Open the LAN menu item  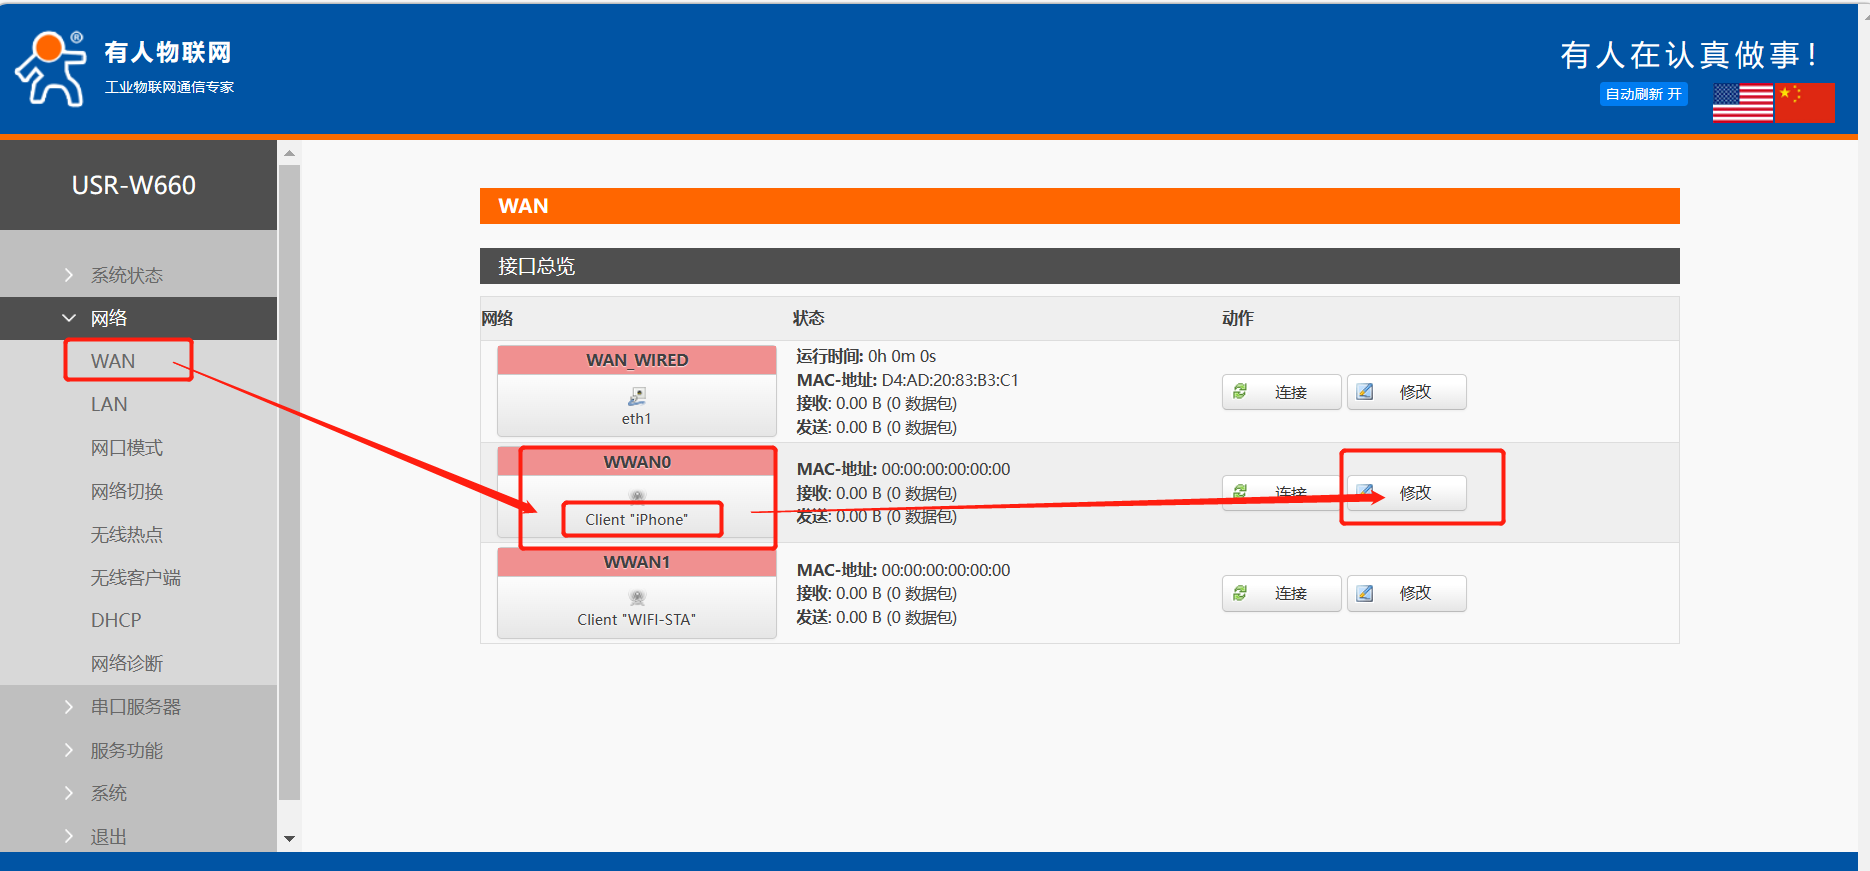click(x=109, y=404)
